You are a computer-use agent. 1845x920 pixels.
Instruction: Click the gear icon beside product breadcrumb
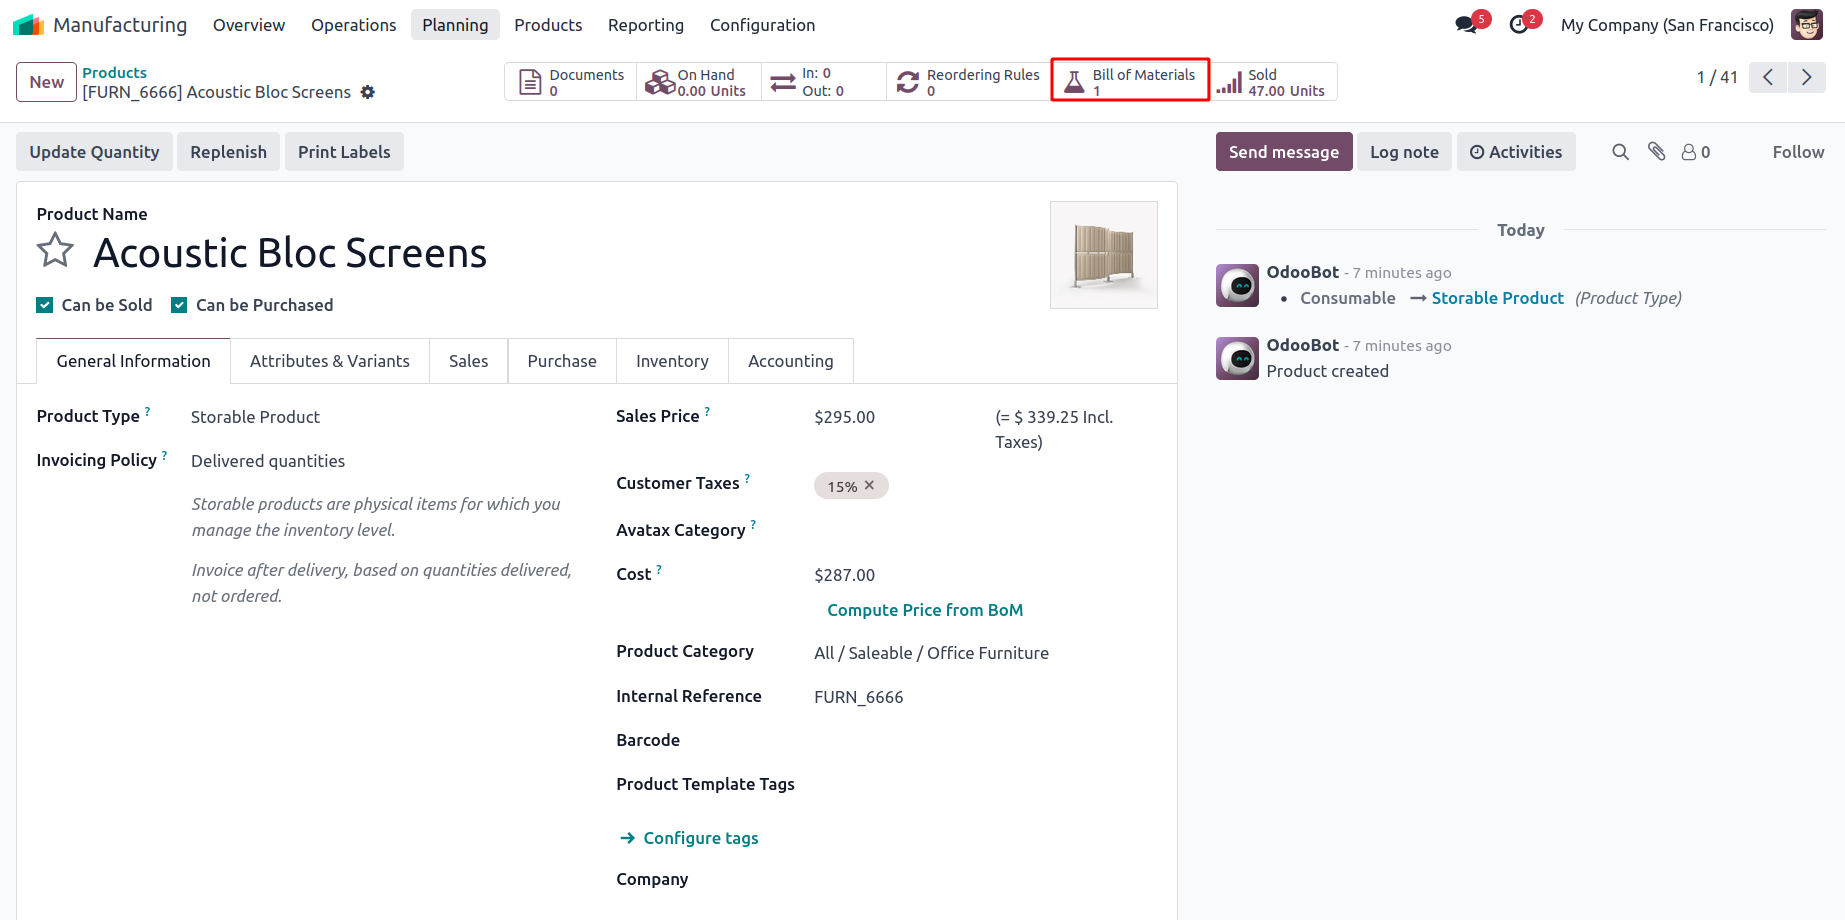click(x=368, y=92)
